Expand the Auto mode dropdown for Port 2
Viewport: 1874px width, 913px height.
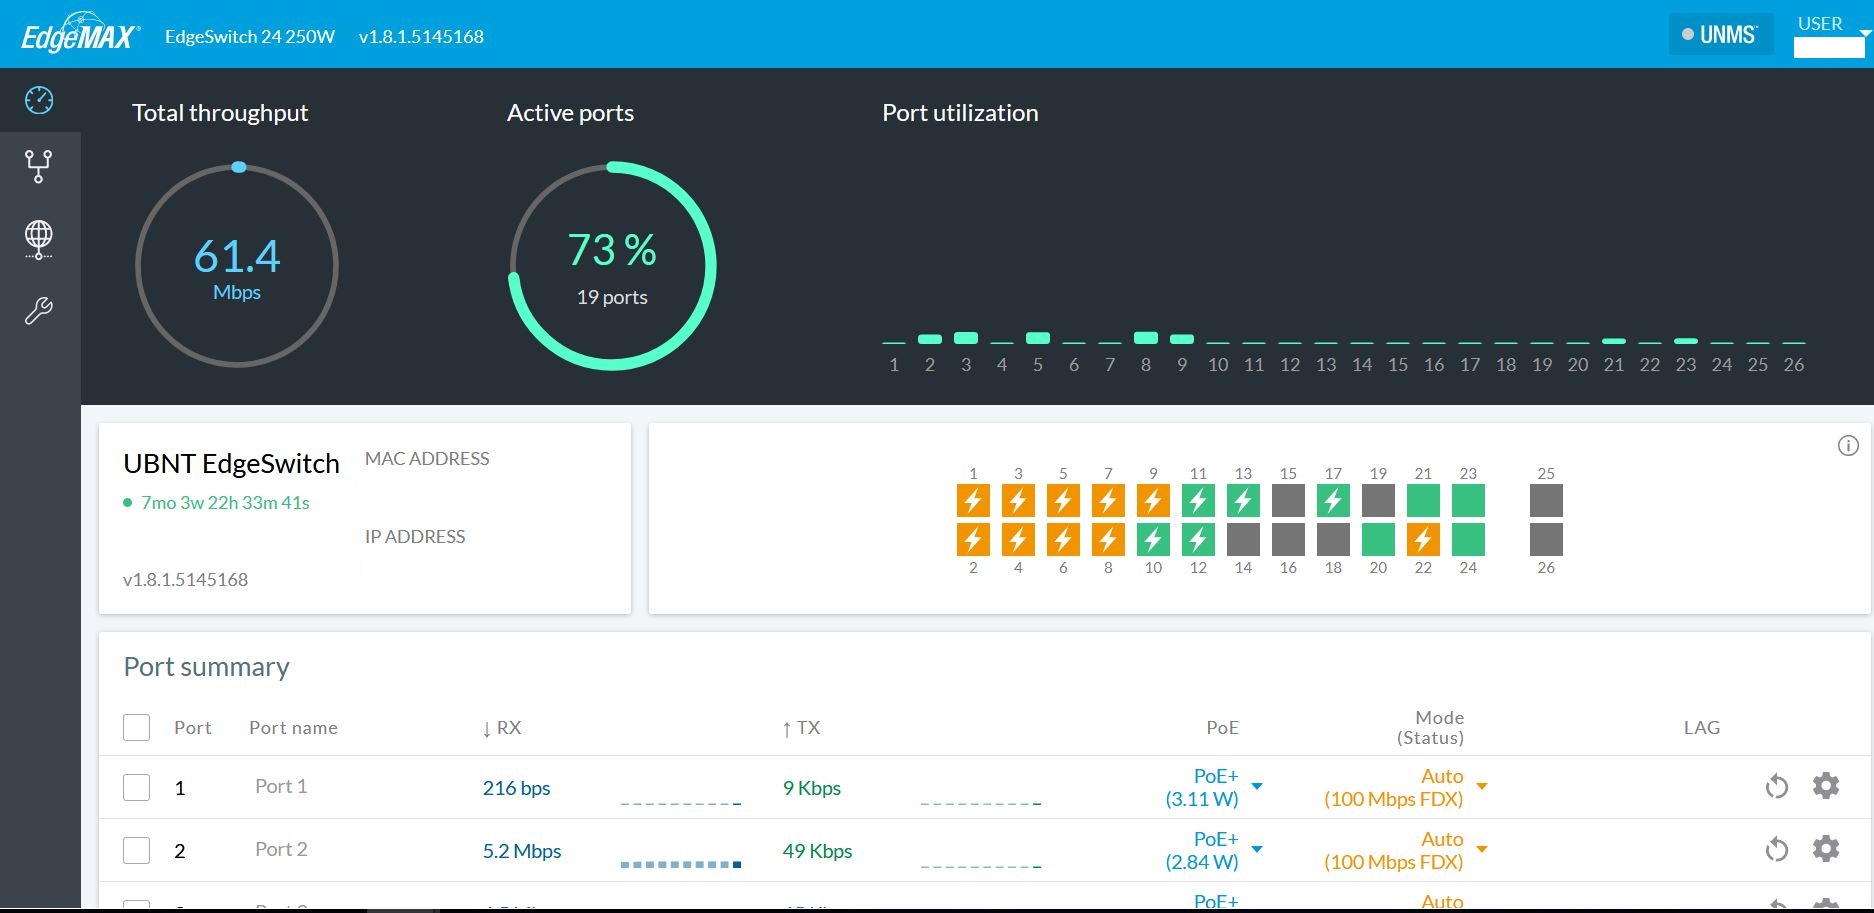[1482, 850]
